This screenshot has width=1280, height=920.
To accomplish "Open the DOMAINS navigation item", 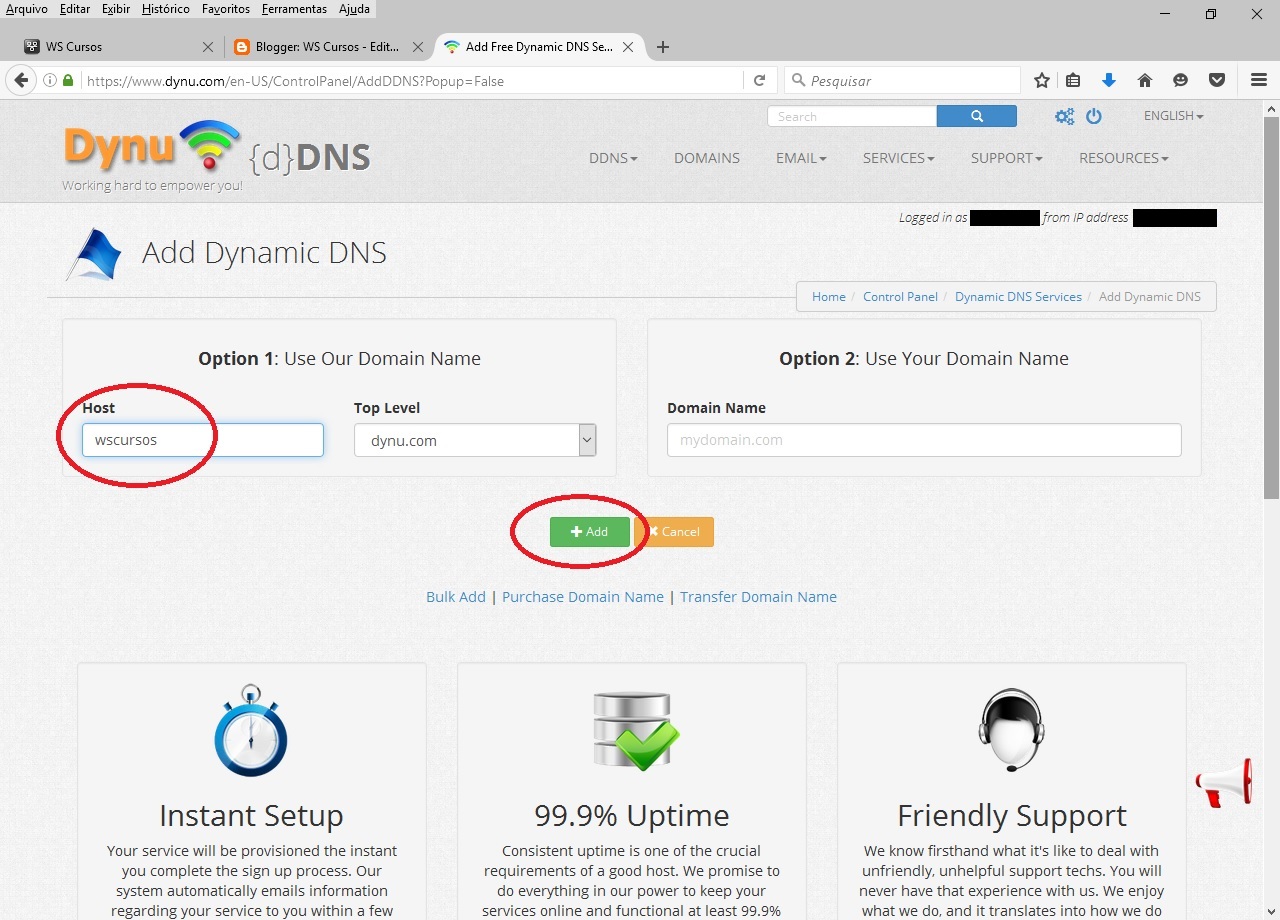I will coord(707,158).
